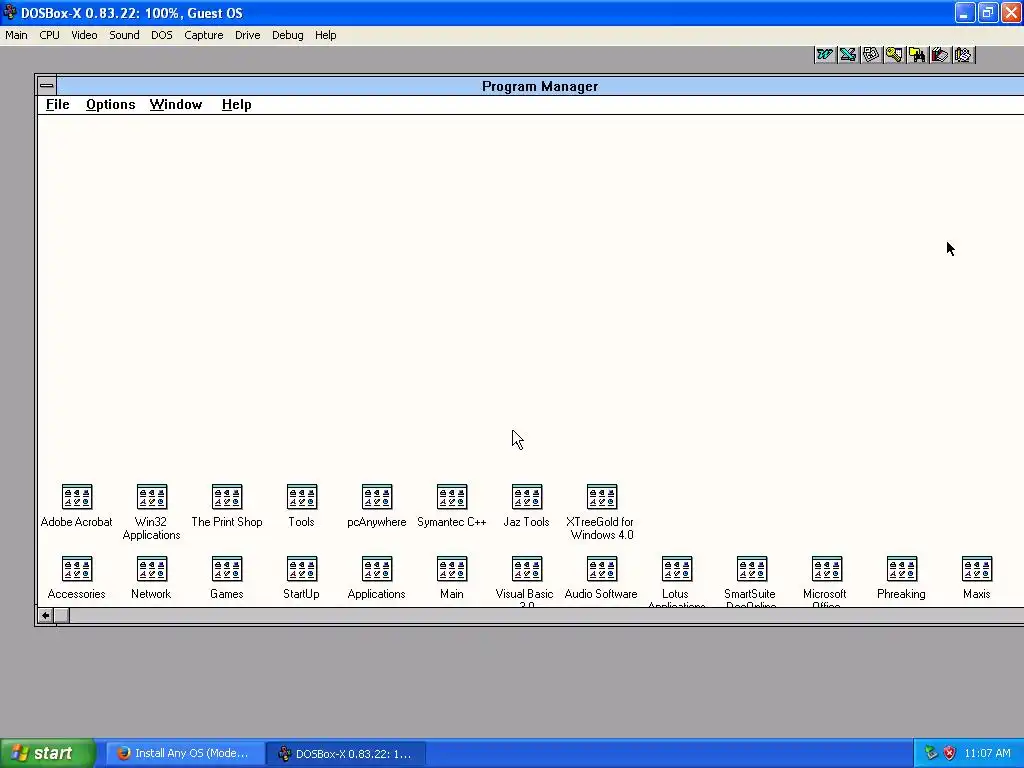Click the 11:07 AM taskbar clock

pos(987,753)
